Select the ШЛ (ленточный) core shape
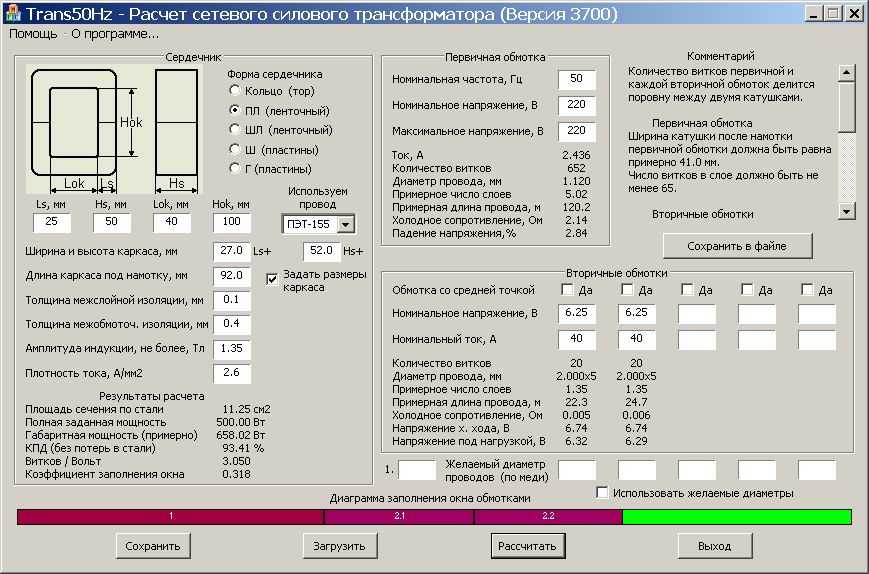869x574 pixels. pos(280,130)
